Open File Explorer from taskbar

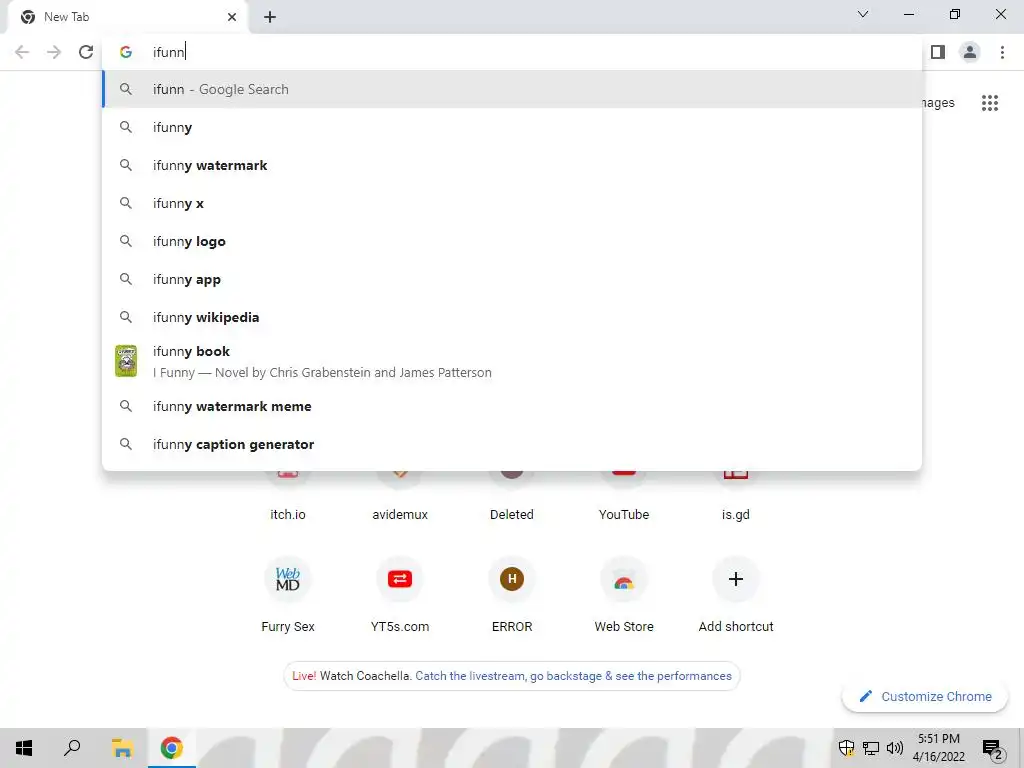point(122,748)
